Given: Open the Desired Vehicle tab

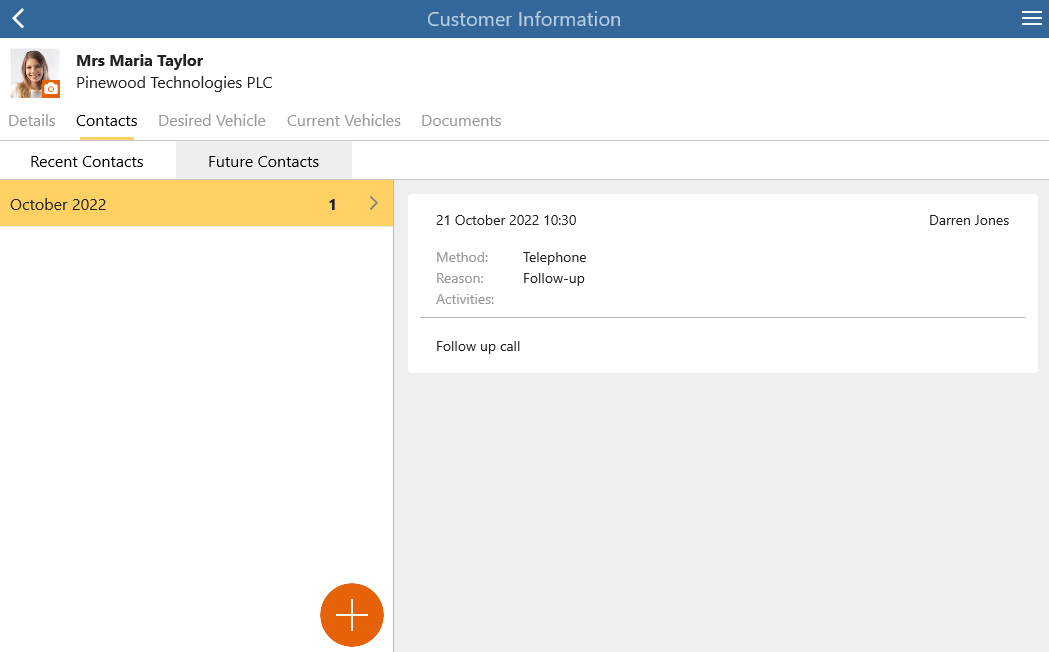Looking at the screenshot, I should [212, 120].
